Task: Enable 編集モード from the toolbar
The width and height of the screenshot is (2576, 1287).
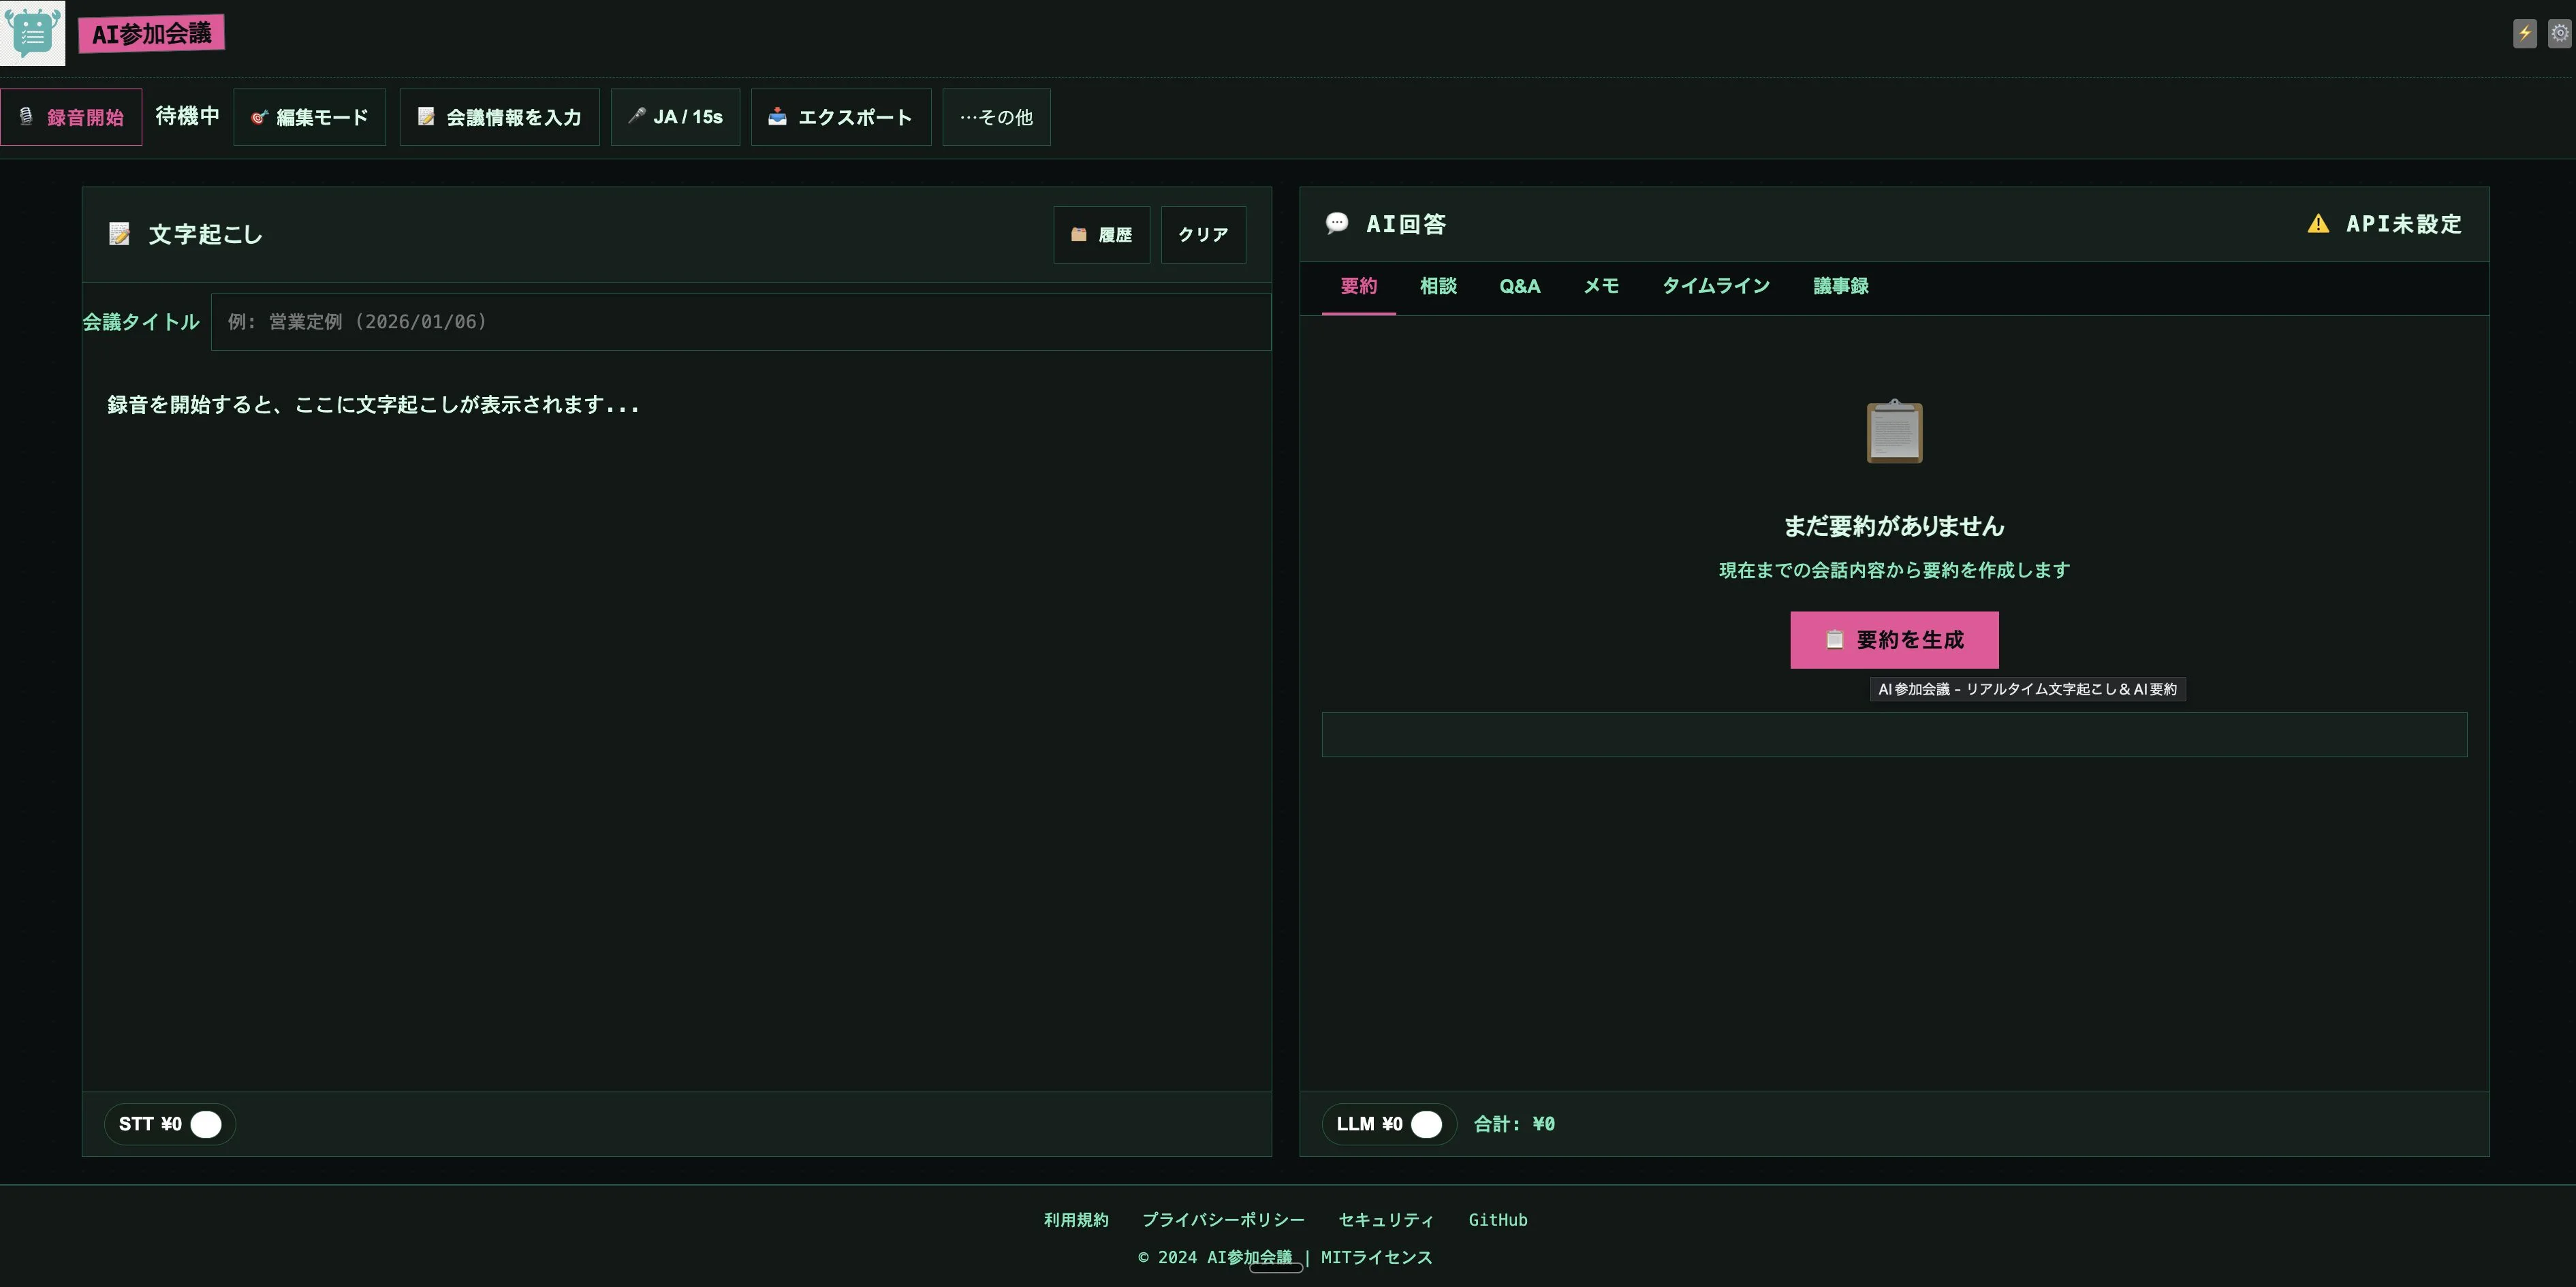Action: coord(309,117)
